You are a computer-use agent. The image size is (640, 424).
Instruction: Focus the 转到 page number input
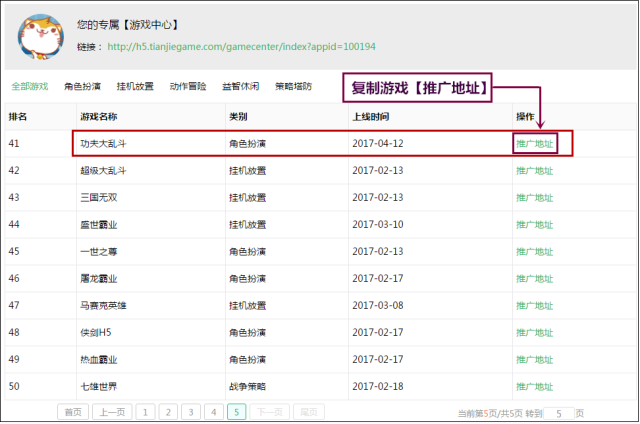point(559,413)
